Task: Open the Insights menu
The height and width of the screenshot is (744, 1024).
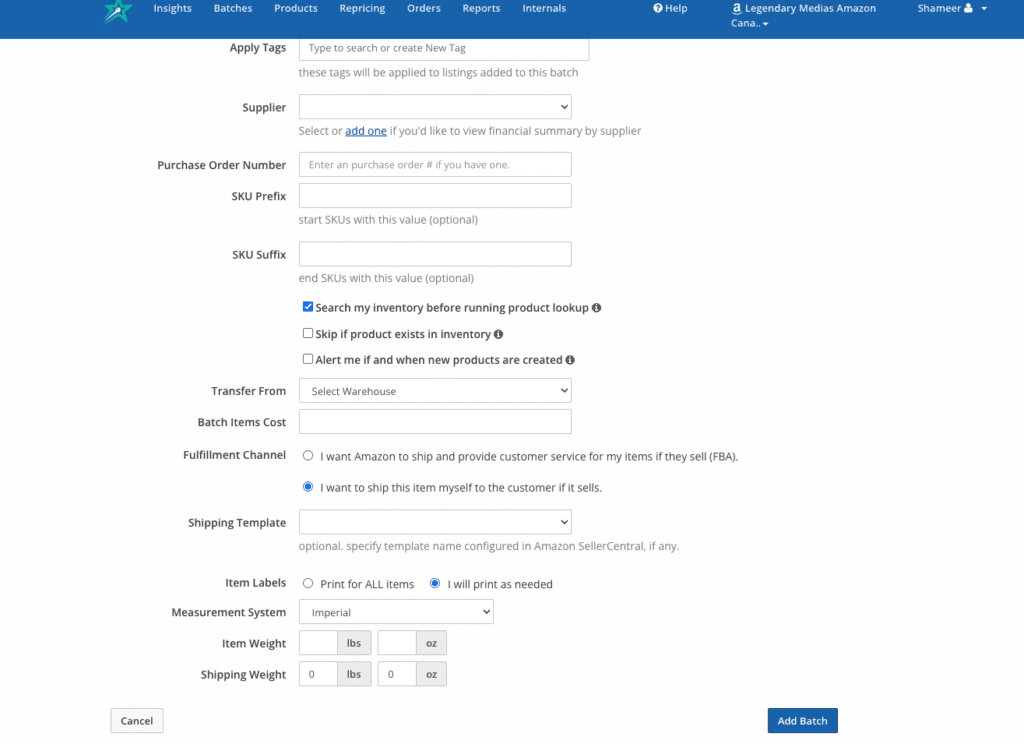Action: click(x=172, y=8)
